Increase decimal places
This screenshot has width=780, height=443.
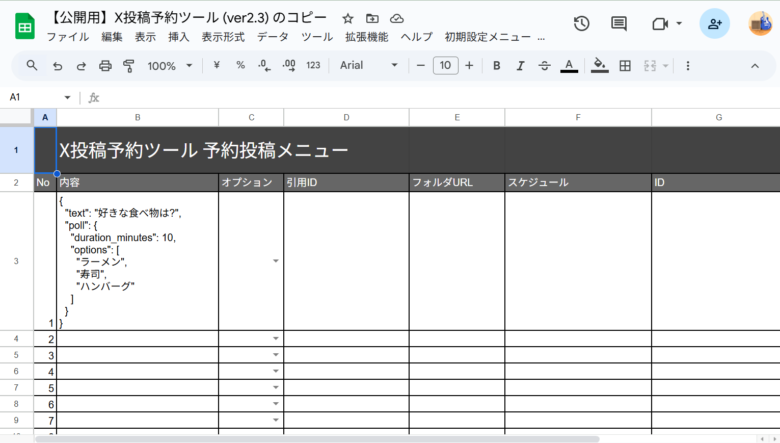pos(289,66)
